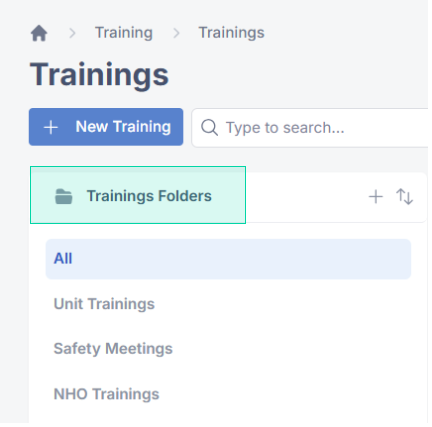Screen dimensions: 432x427
Task: Focus the Type to search field
Action: point(311,128)
